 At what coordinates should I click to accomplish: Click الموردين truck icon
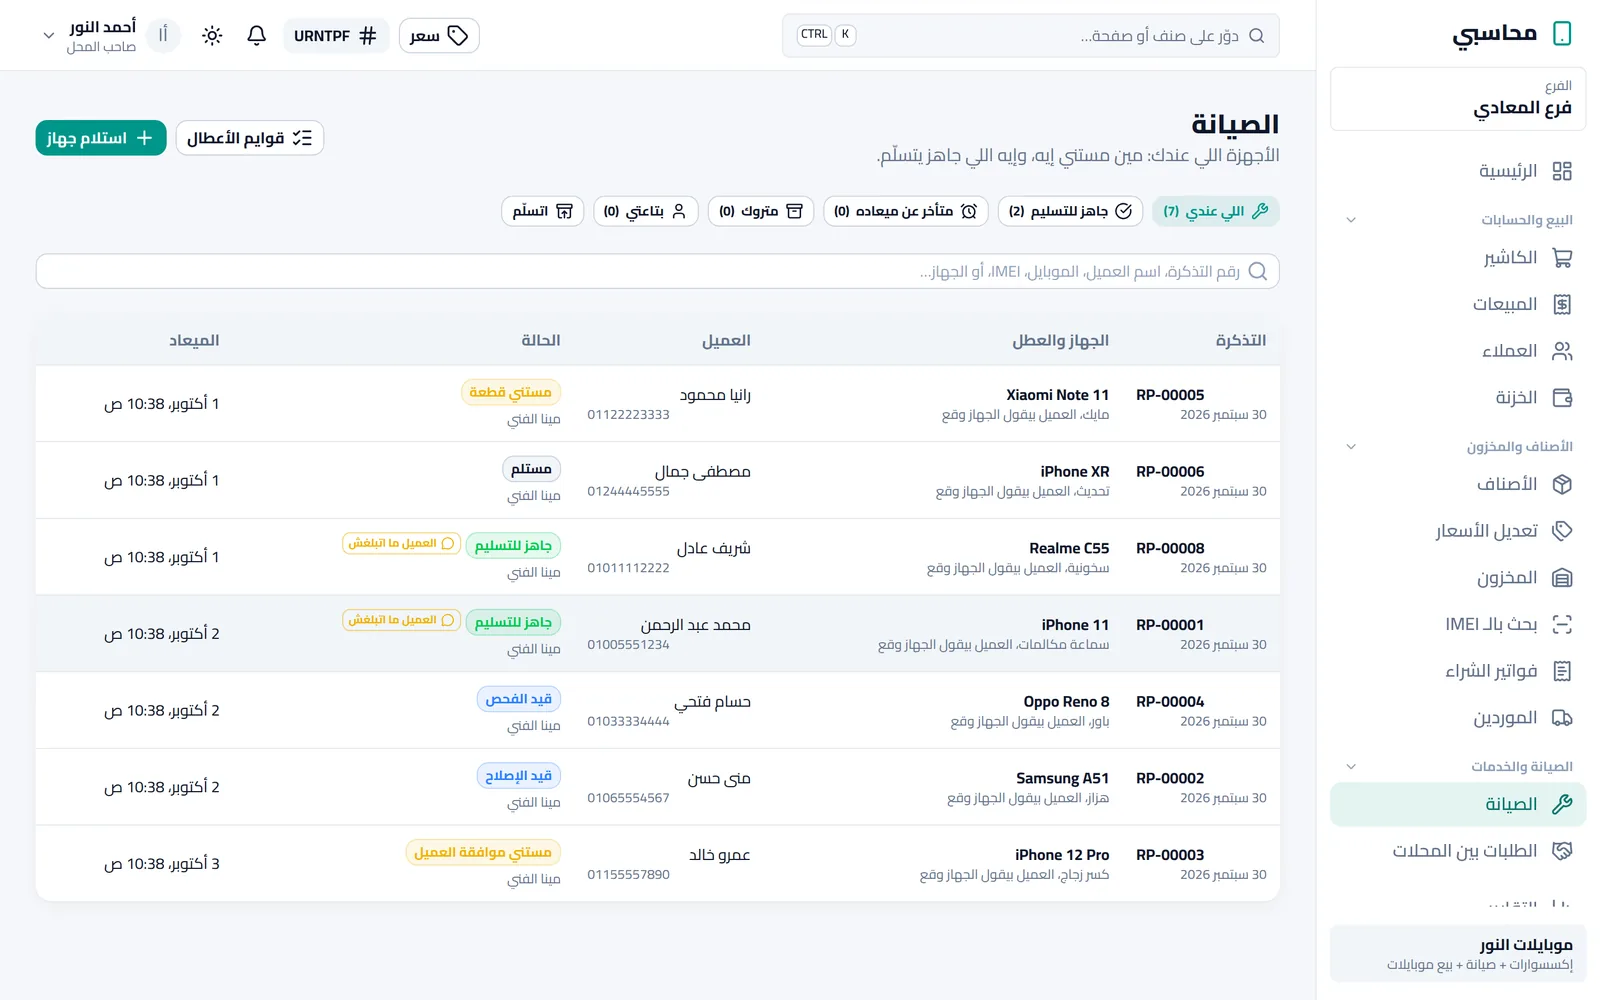click(x=1562, y=718)
